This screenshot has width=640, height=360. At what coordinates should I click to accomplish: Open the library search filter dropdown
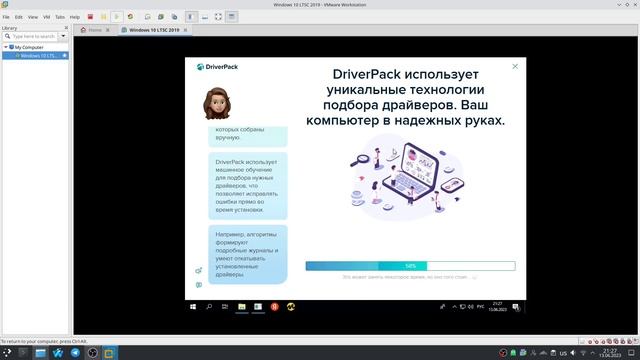pyautogui.click(x=63, y=36)
